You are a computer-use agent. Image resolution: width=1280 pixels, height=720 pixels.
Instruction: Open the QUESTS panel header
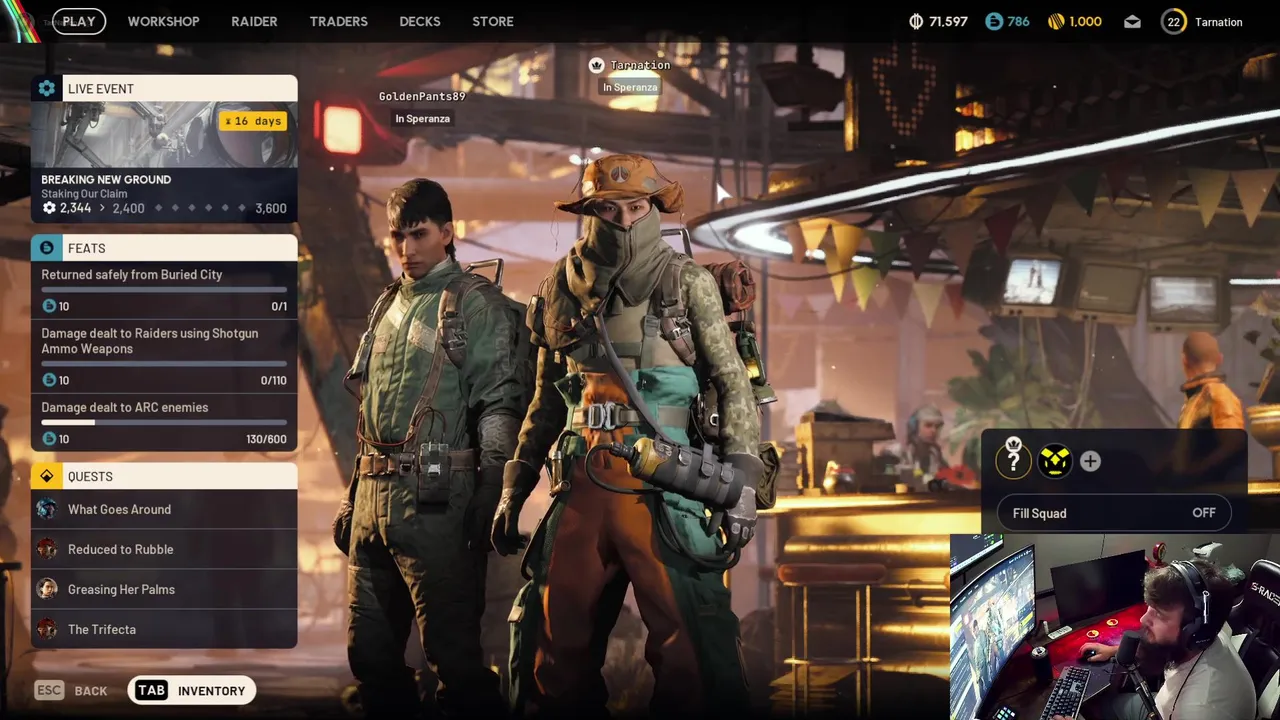pos(164,476)
